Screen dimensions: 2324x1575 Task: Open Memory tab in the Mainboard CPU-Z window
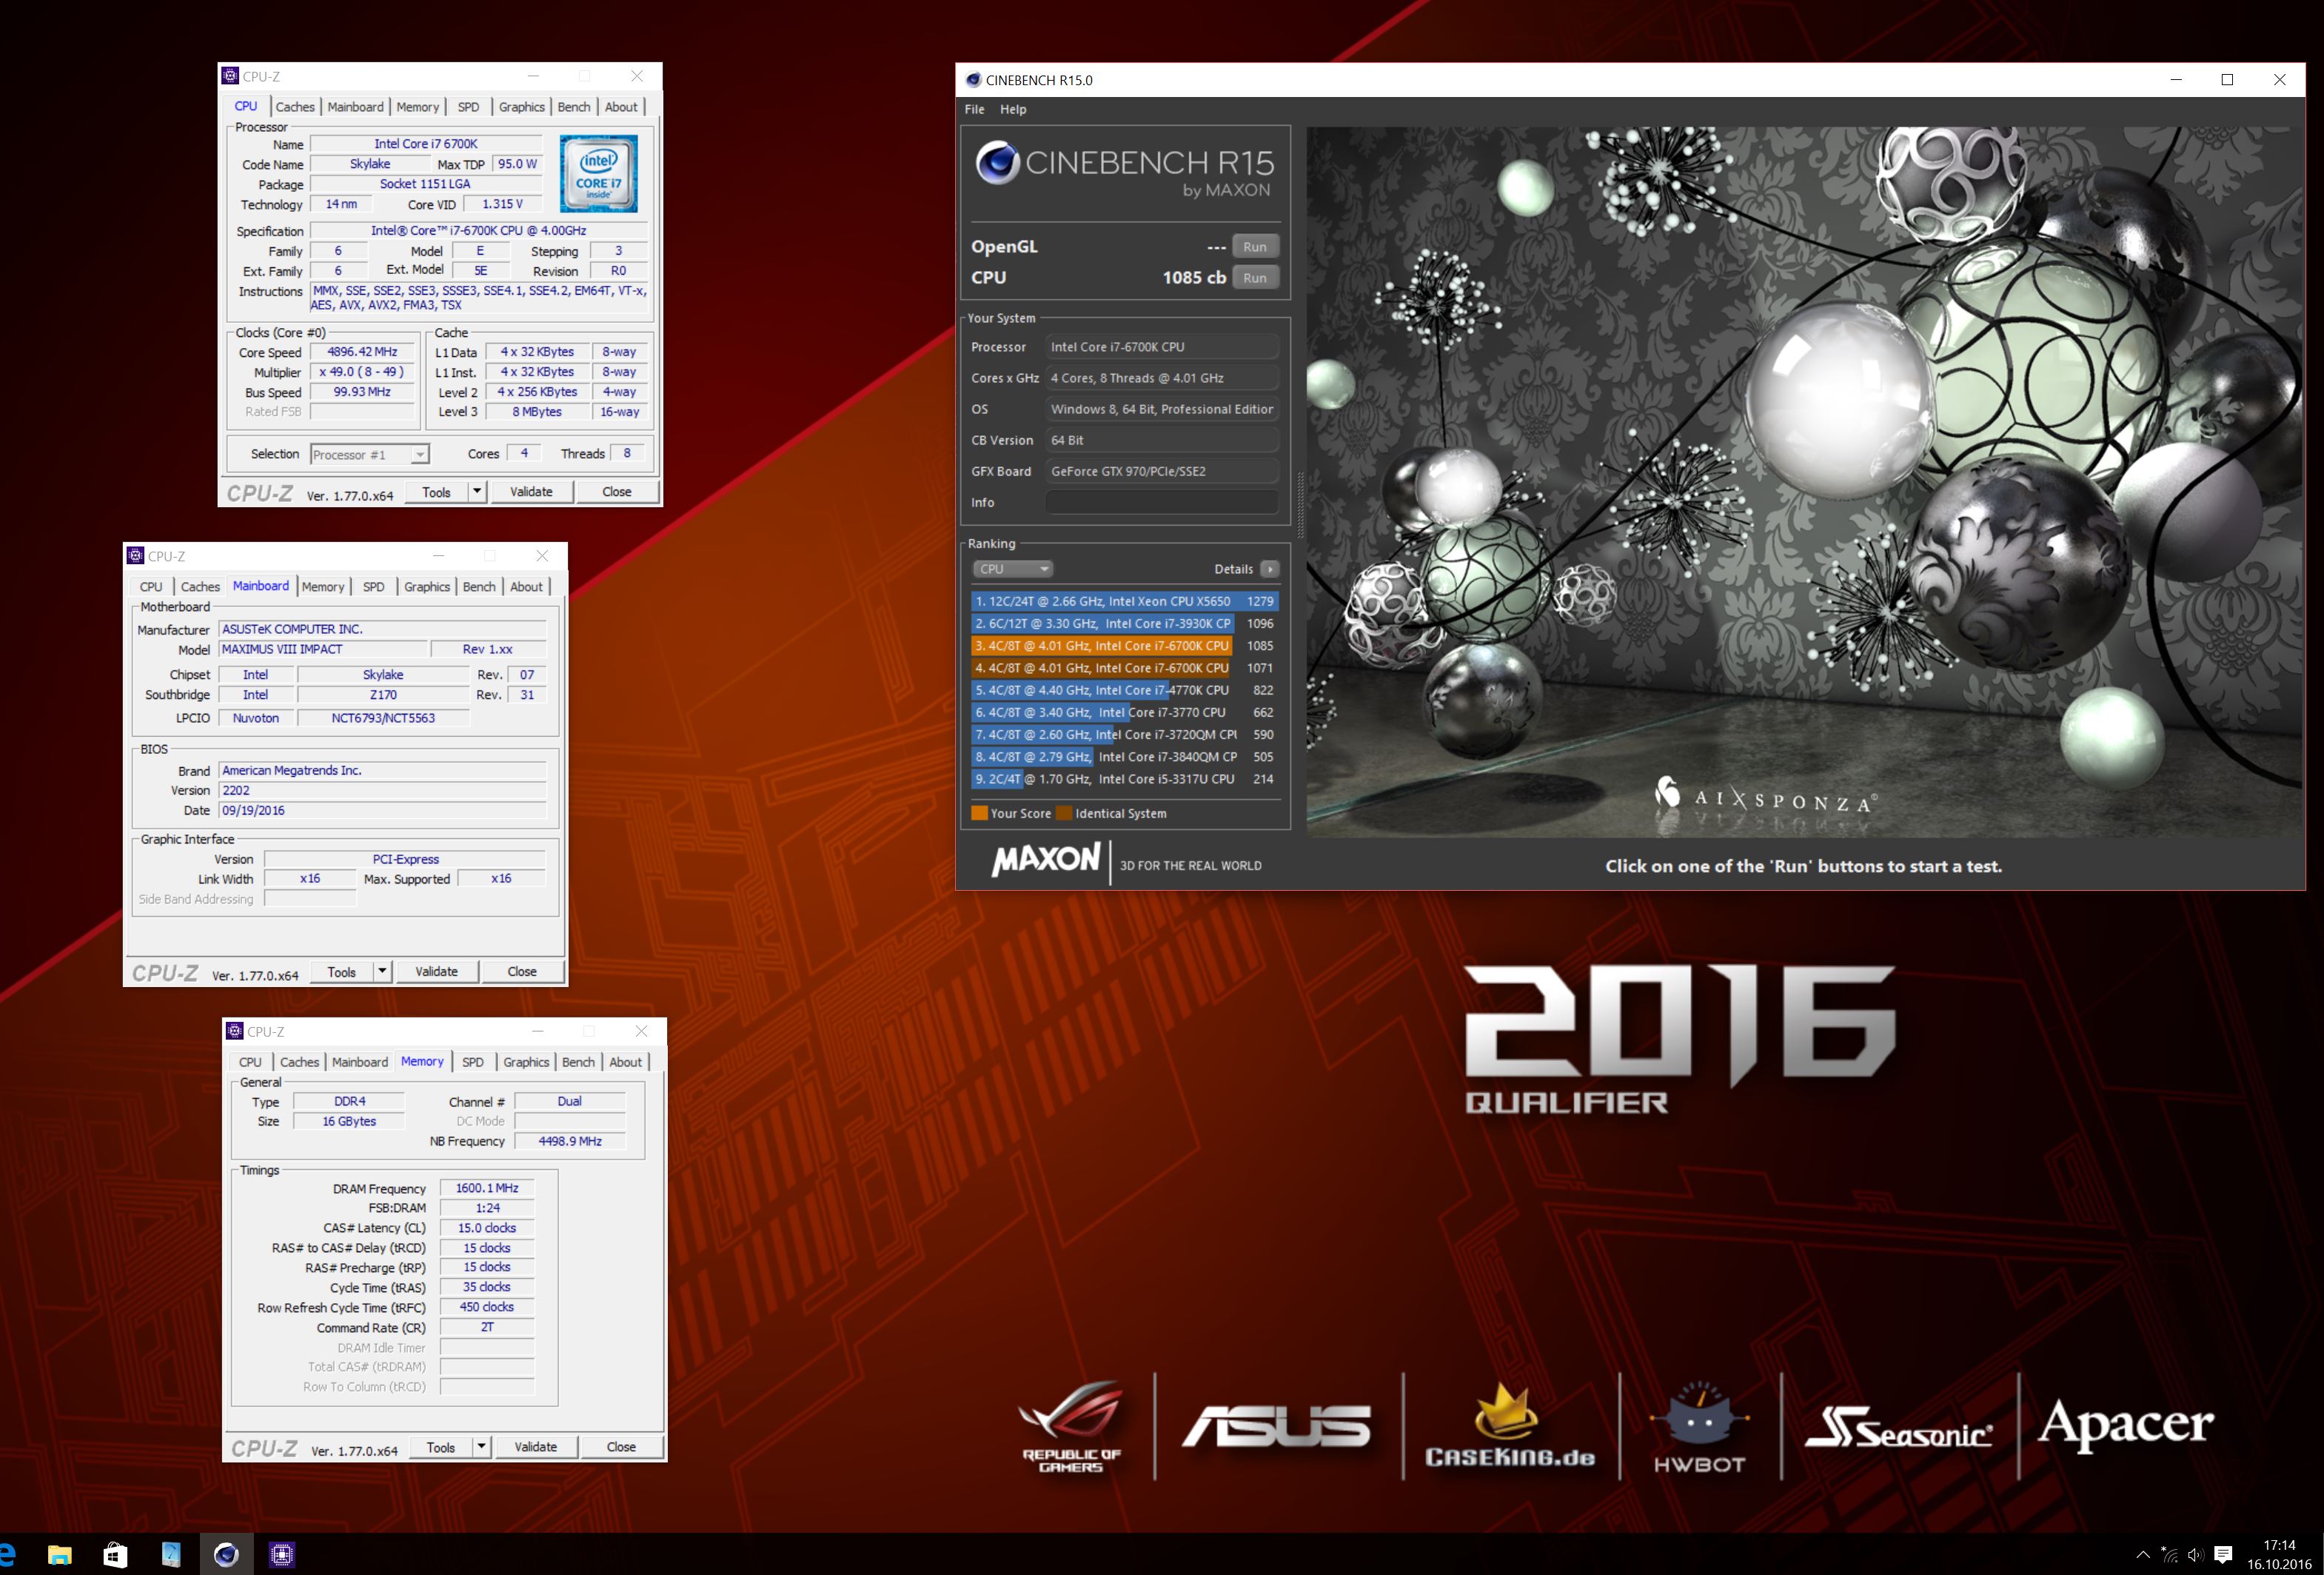click(x=323, y=587)
